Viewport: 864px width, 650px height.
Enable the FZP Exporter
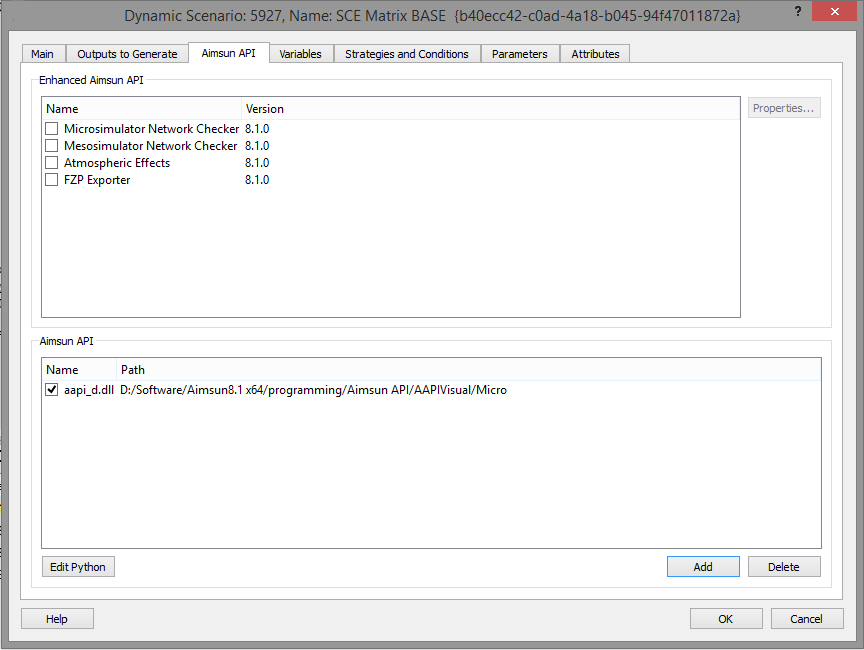click(x=51, y=179)
